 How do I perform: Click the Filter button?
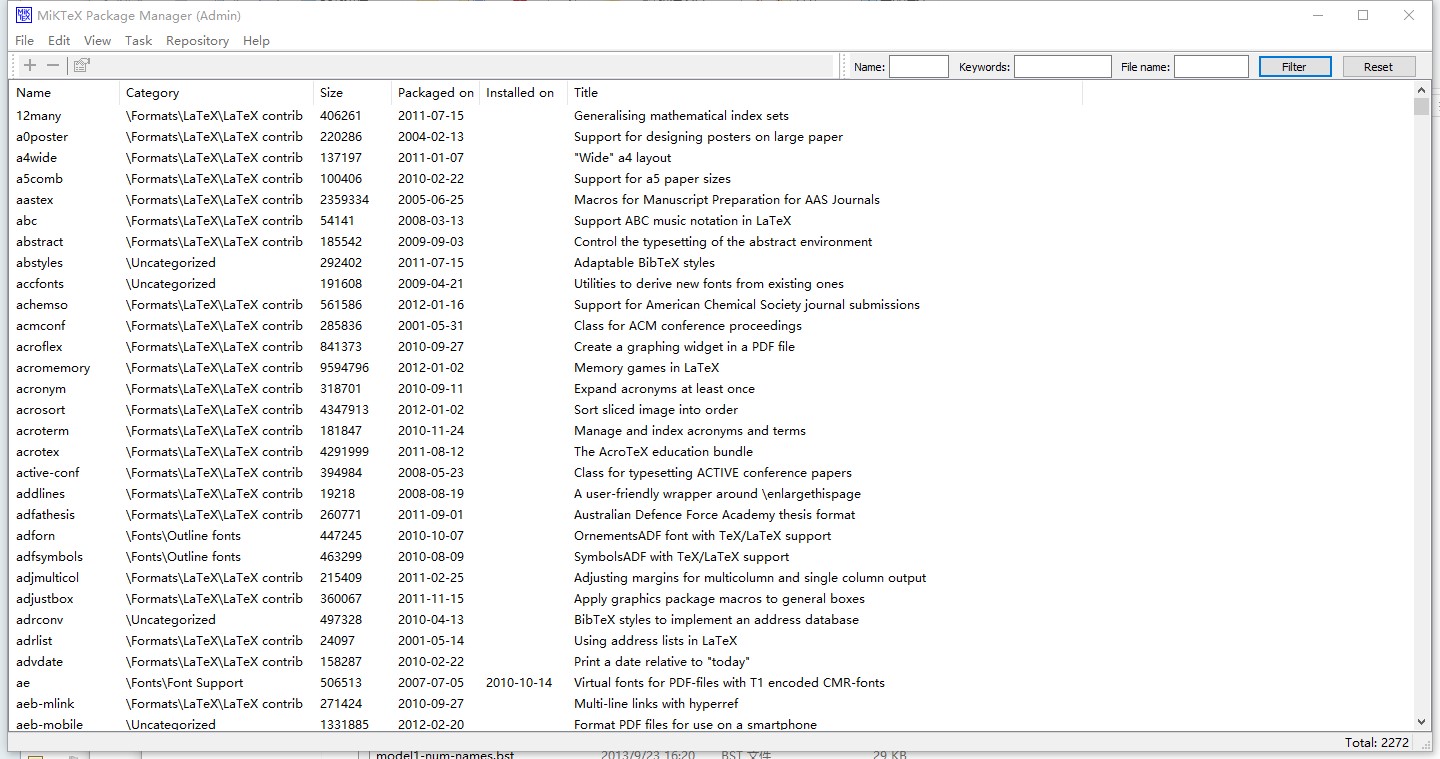point(1294,67)
